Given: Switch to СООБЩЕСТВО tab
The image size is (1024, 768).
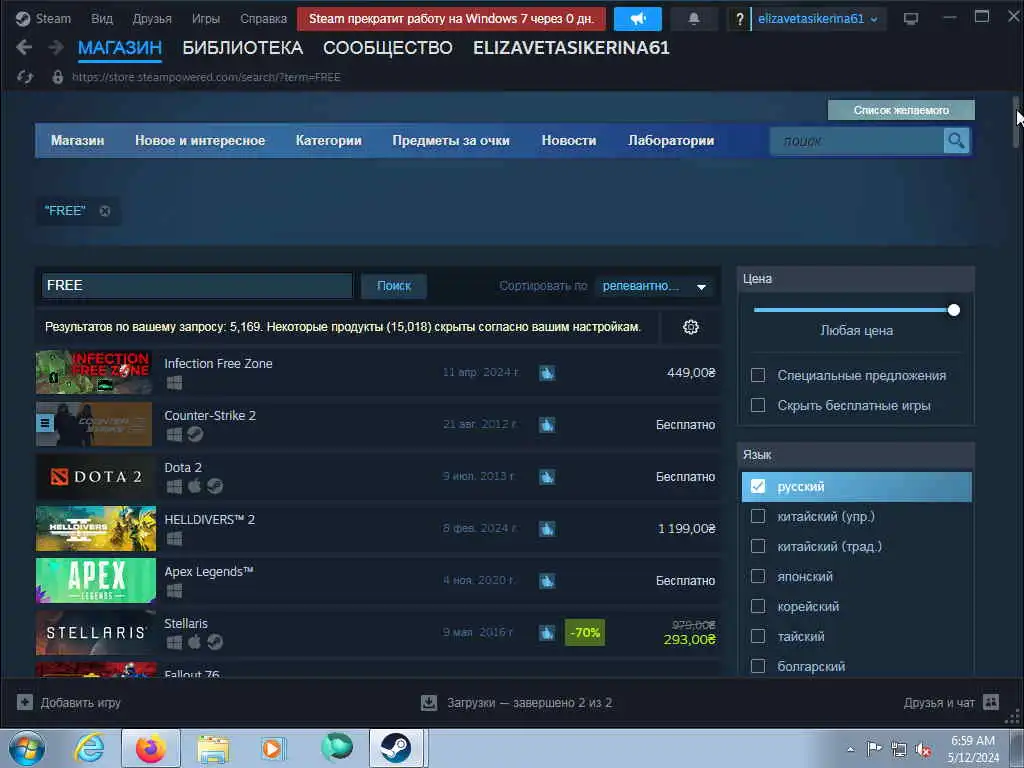Looking at the screenshot, I should (388, 48).
